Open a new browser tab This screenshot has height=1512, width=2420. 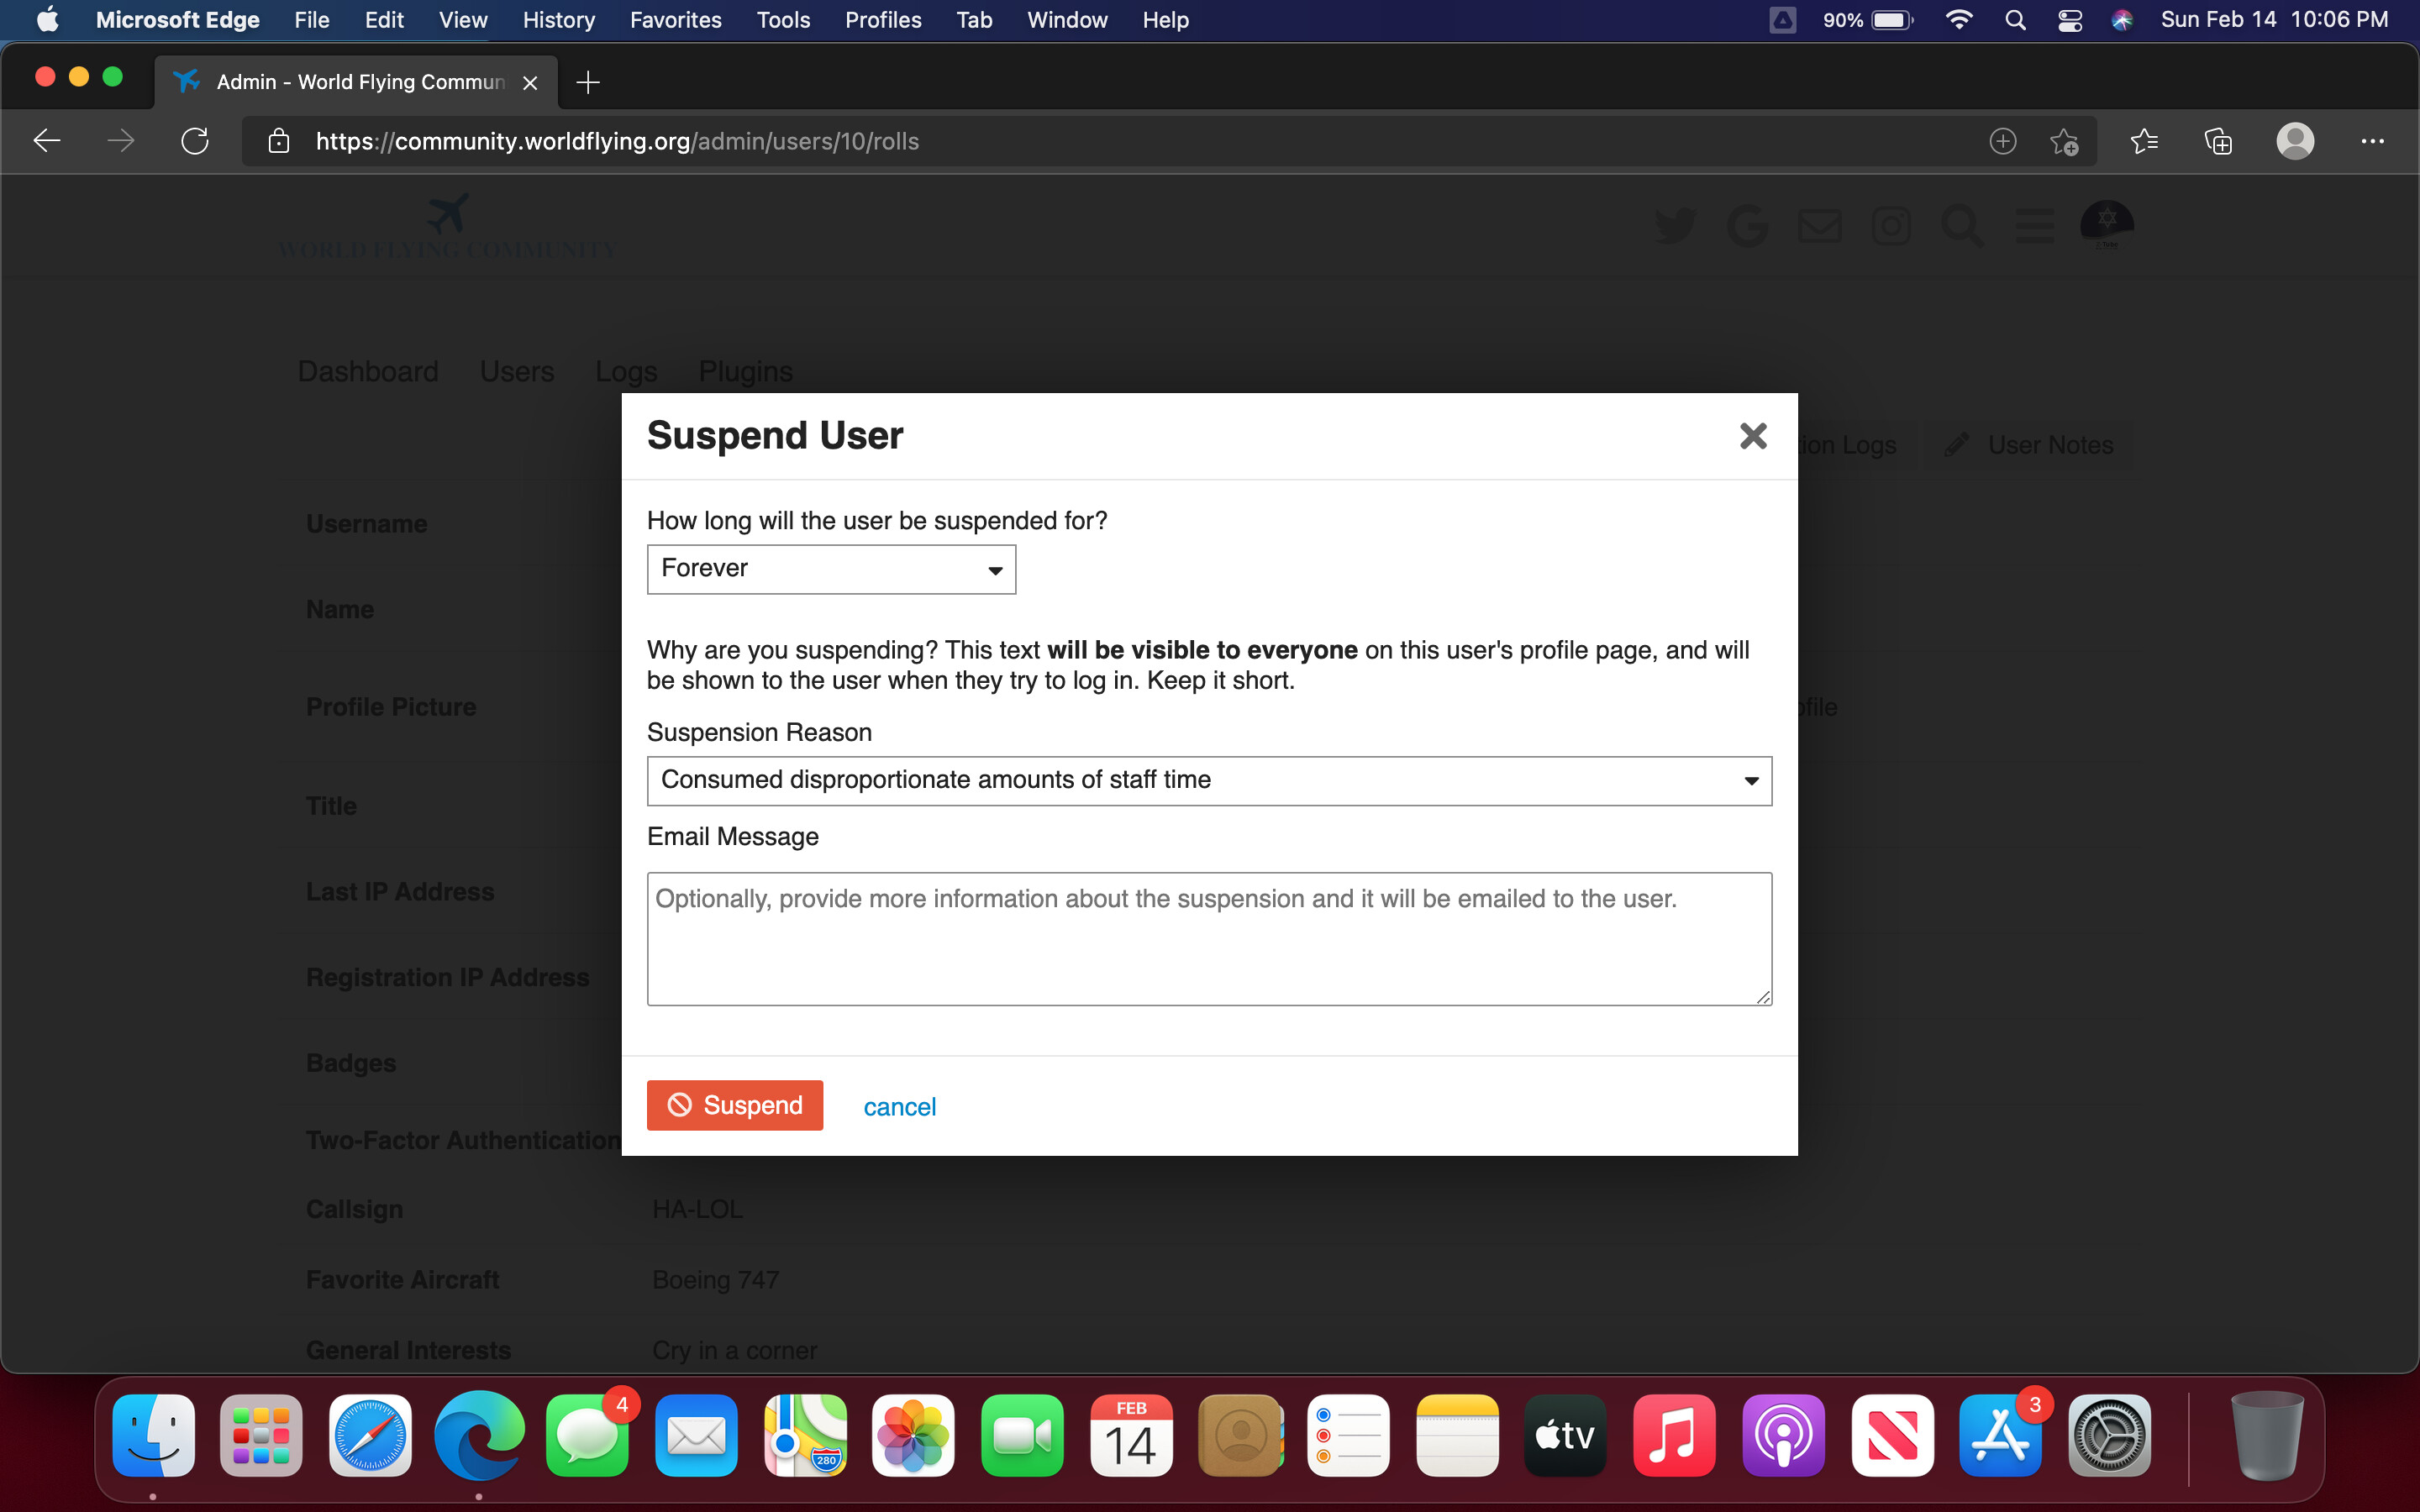[x=588, y=82]
